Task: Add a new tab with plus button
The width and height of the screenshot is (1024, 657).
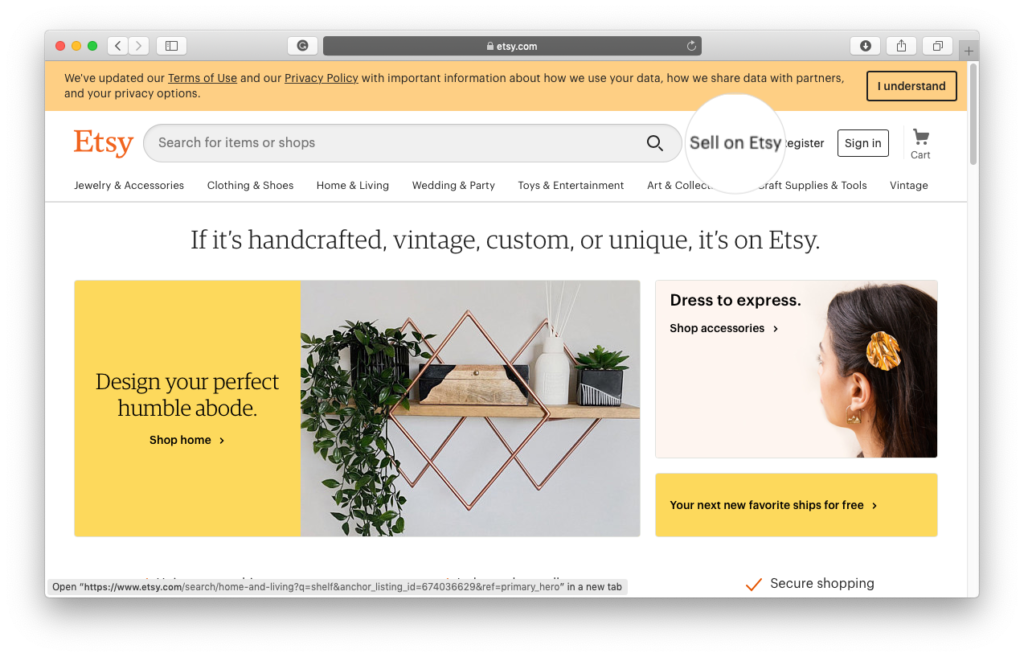Action: point(968,50)
